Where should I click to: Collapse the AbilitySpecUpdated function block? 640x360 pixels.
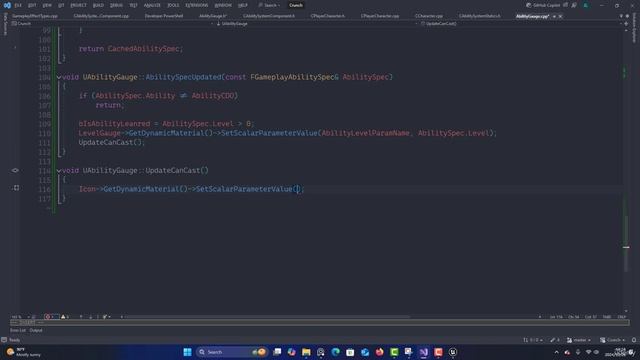pos(59,77)
